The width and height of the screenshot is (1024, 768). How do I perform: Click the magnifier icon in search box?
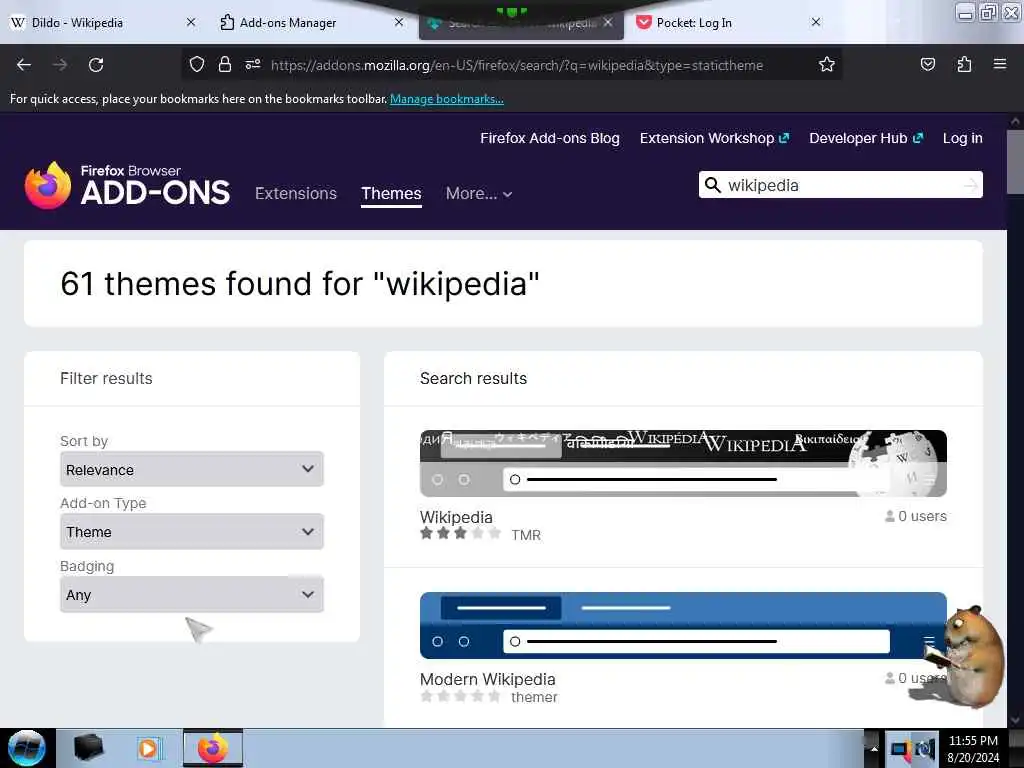coord(712,185)
